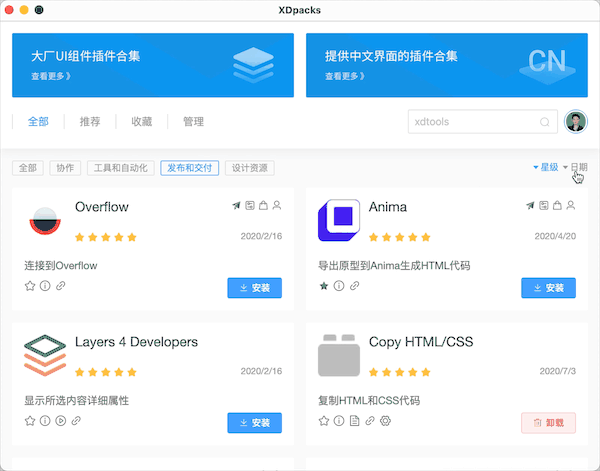The height and width of the screenshot is (471, 600).
Task: Click paper plane icon on Anima card
Action: click(x=530, y=205)
